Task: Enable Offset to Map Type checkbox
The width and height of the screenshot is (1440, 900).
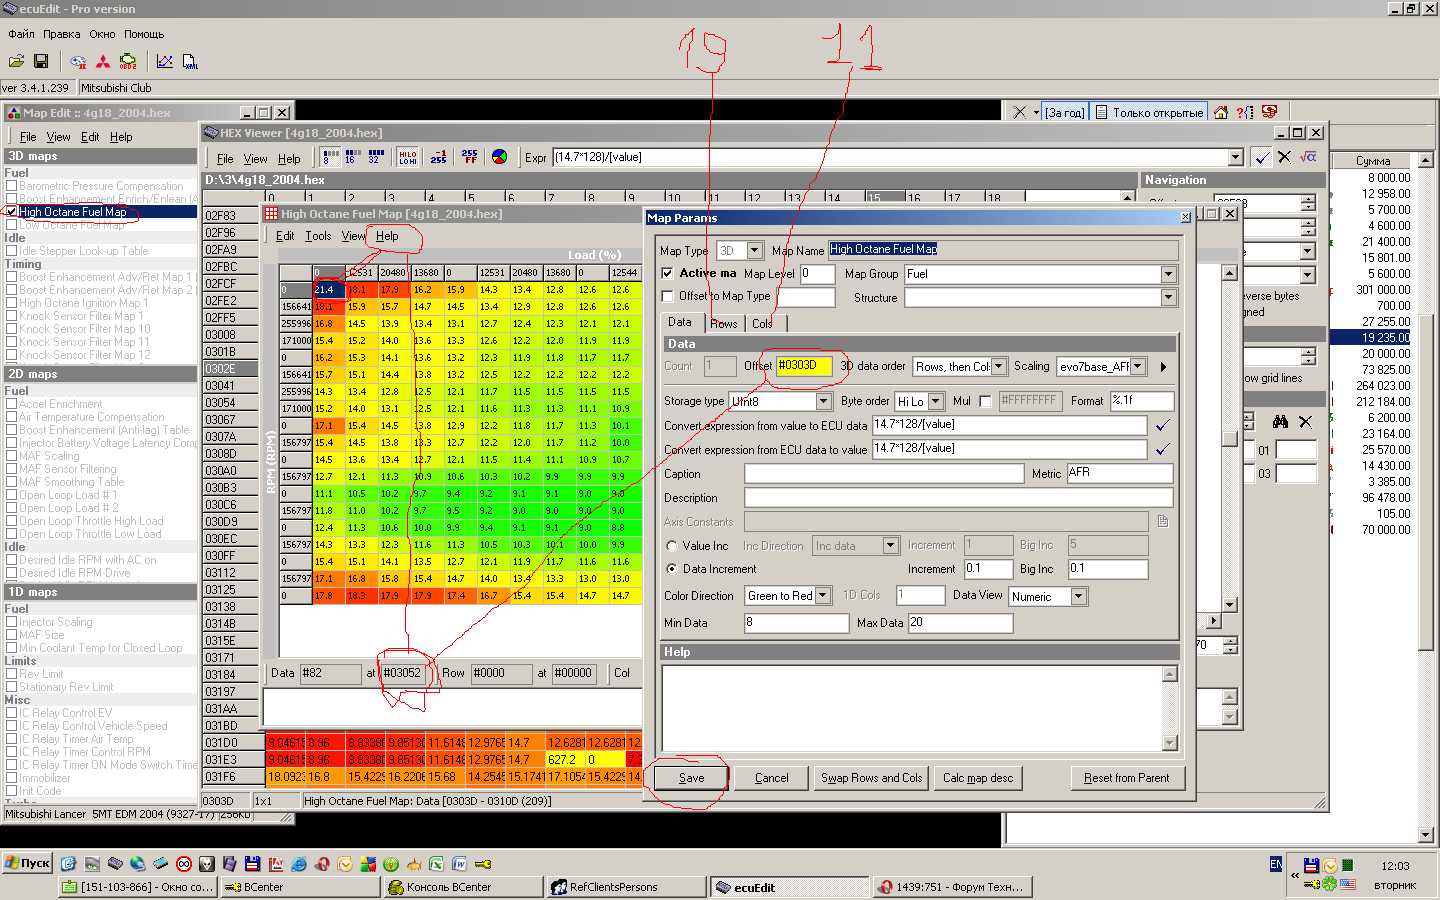Action: tap(668, 296)
